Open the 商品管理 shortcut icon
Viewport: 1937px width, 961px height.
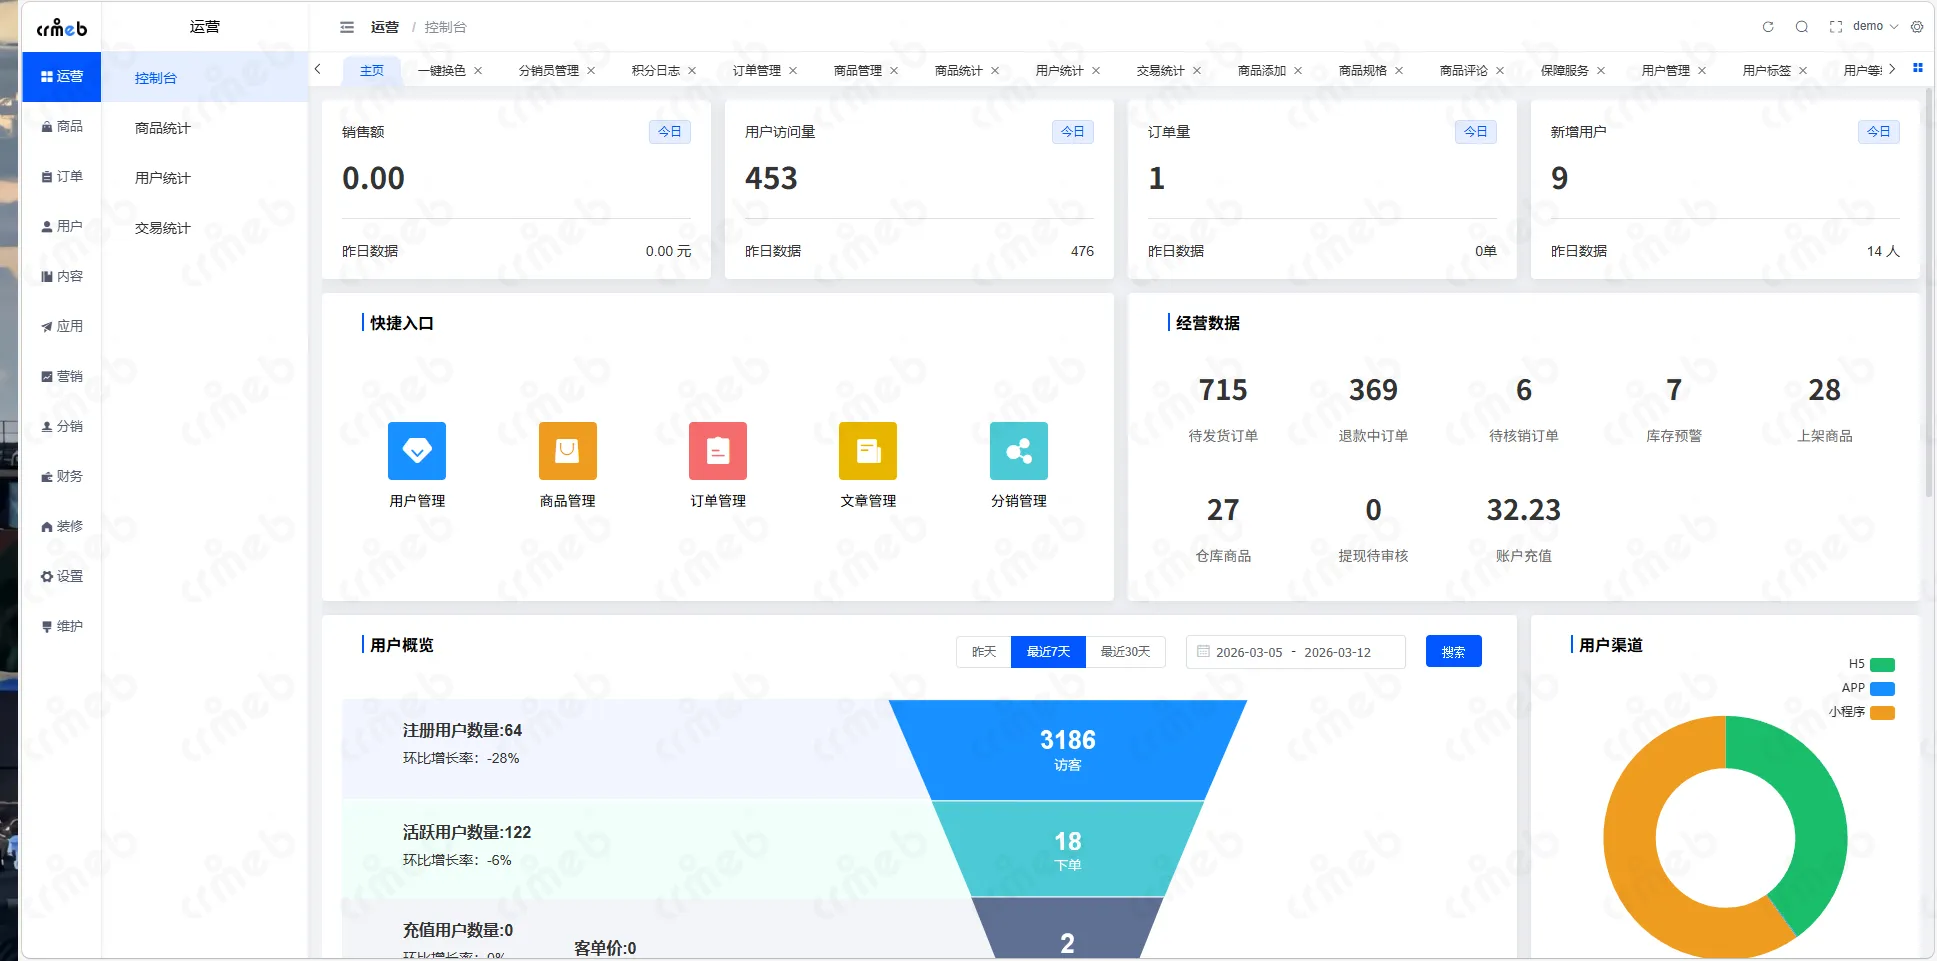(x=568, y=451)
